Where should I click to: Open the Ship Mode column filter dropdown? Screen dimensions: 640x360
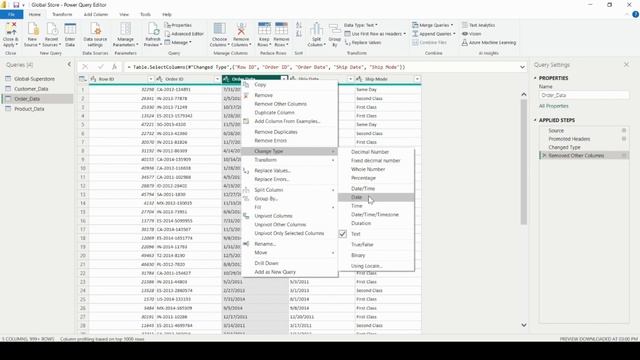[417, 79]
